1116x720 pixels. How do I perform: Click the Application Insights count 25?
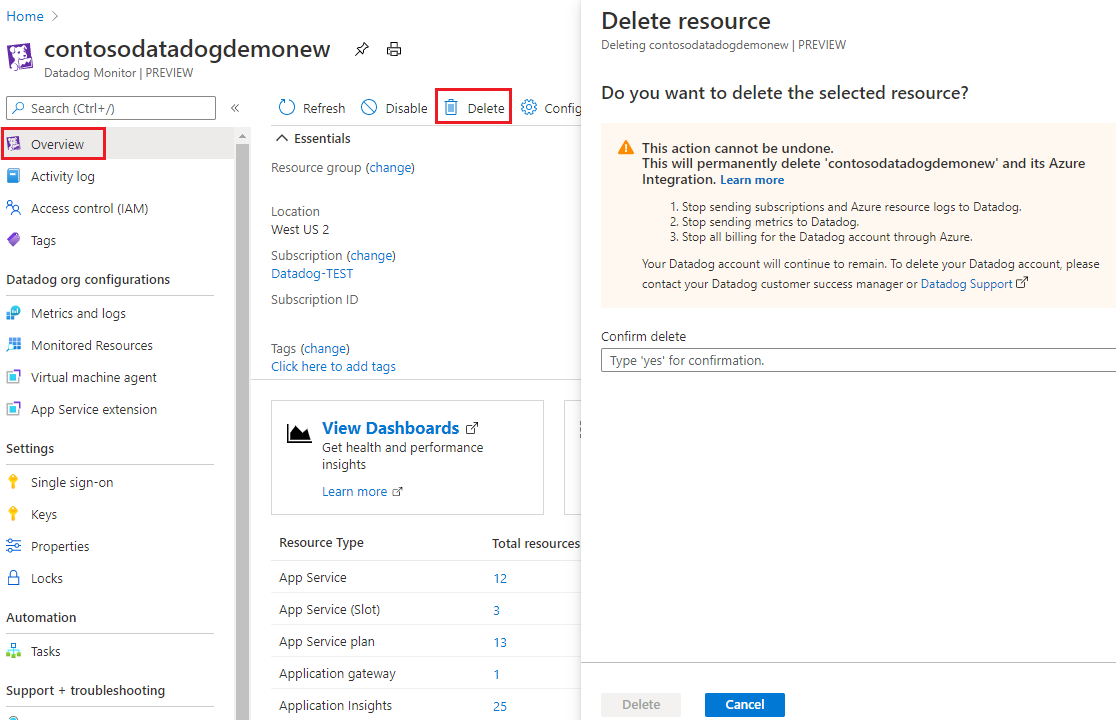pyautogui.click(x=500, y=706)
